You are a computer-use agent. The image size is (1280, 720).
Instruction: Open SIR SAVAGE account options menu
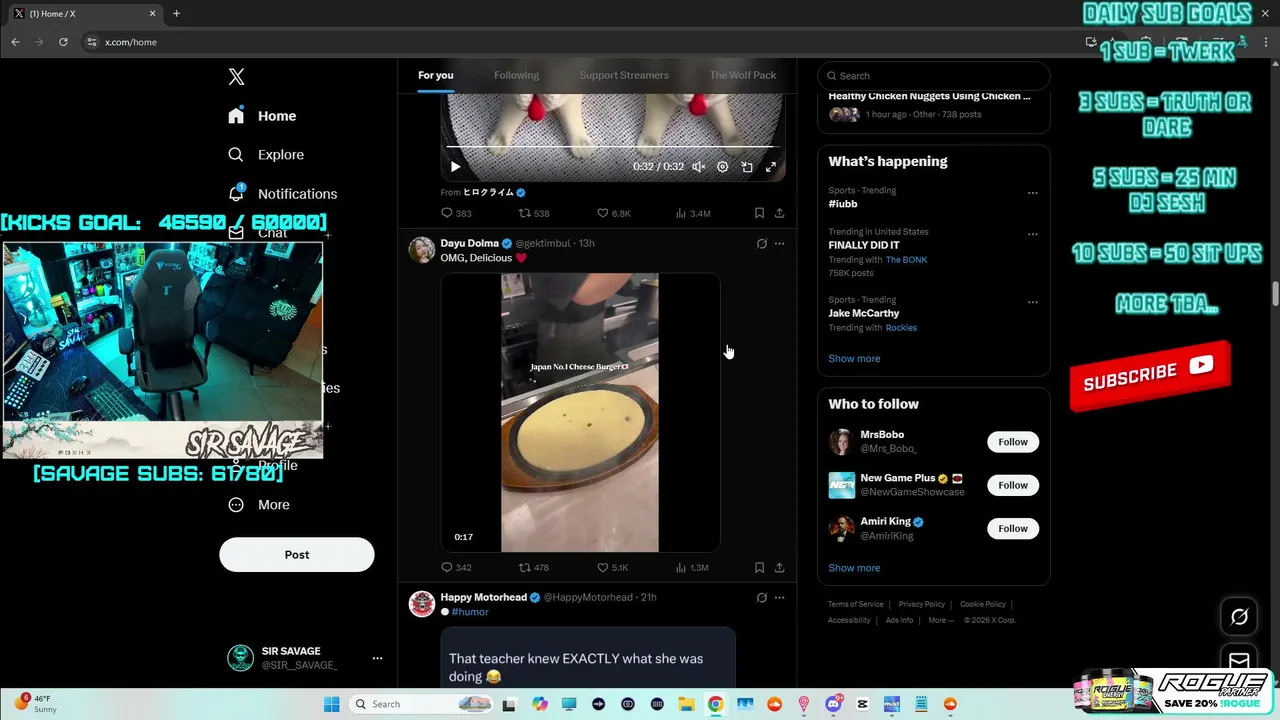click(377, 658)
